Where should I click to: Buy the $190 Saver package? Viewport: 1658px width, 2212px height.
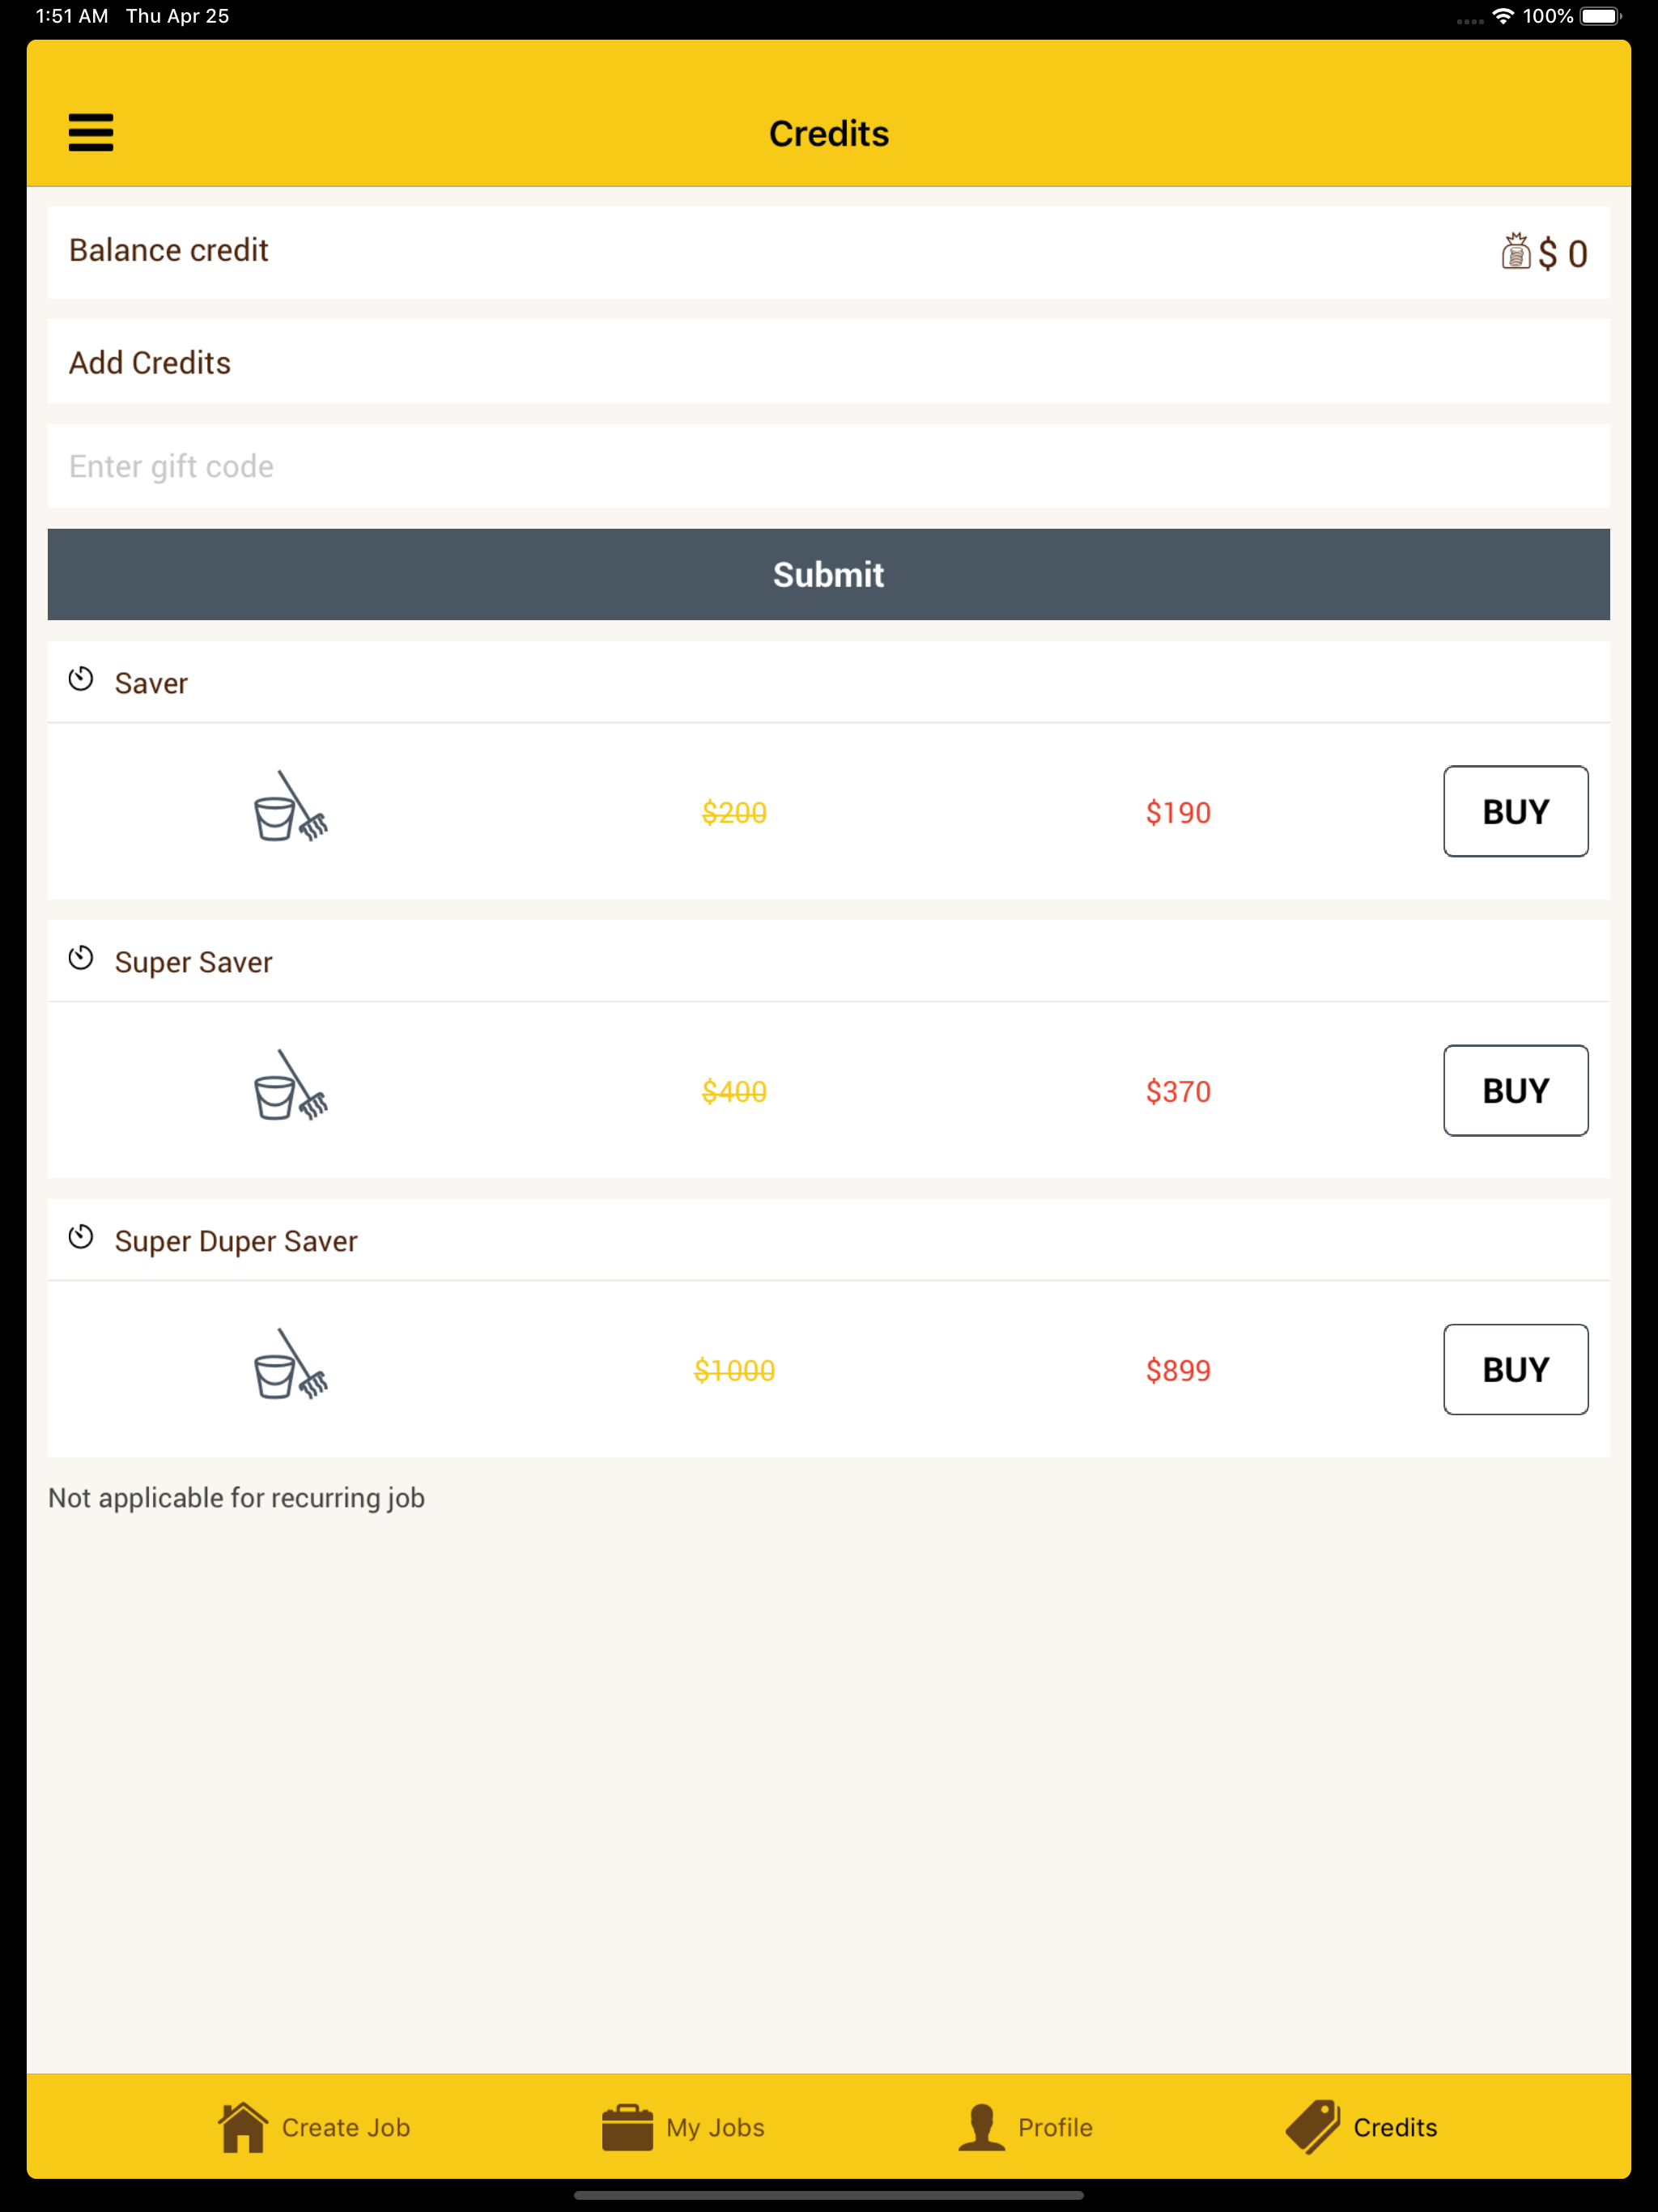pyautogui.click(x=1515, y=811)
